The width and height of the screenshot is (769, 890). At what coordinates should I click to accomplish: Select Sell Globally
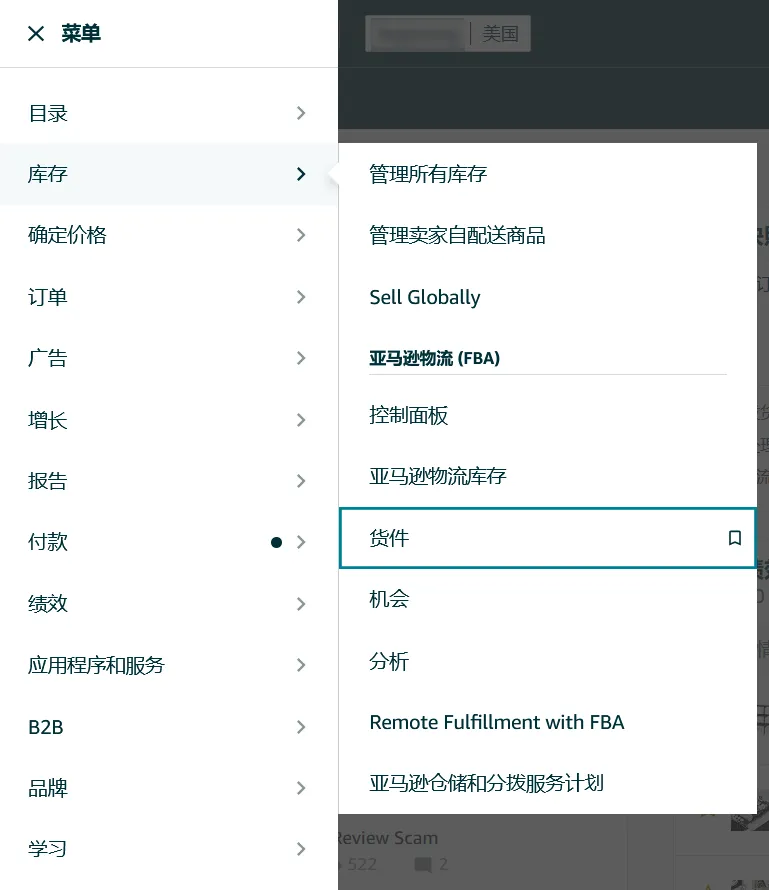pos(425,297)
